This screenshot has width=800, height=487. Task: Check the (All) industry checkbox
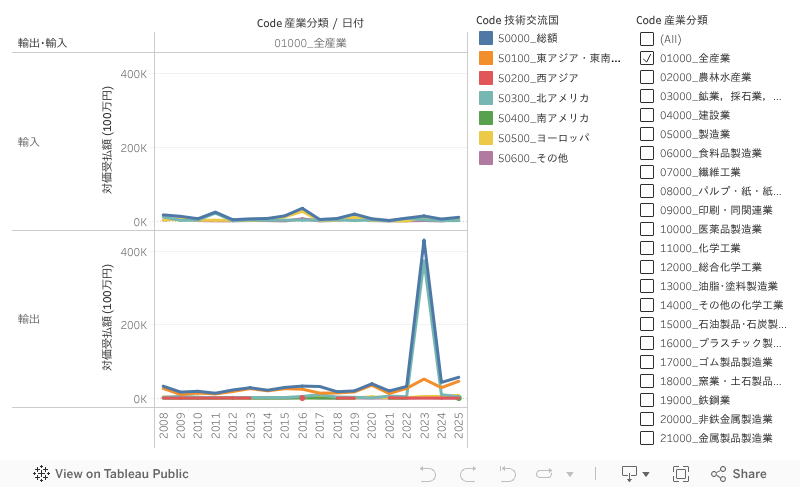[x=647, y=39]
